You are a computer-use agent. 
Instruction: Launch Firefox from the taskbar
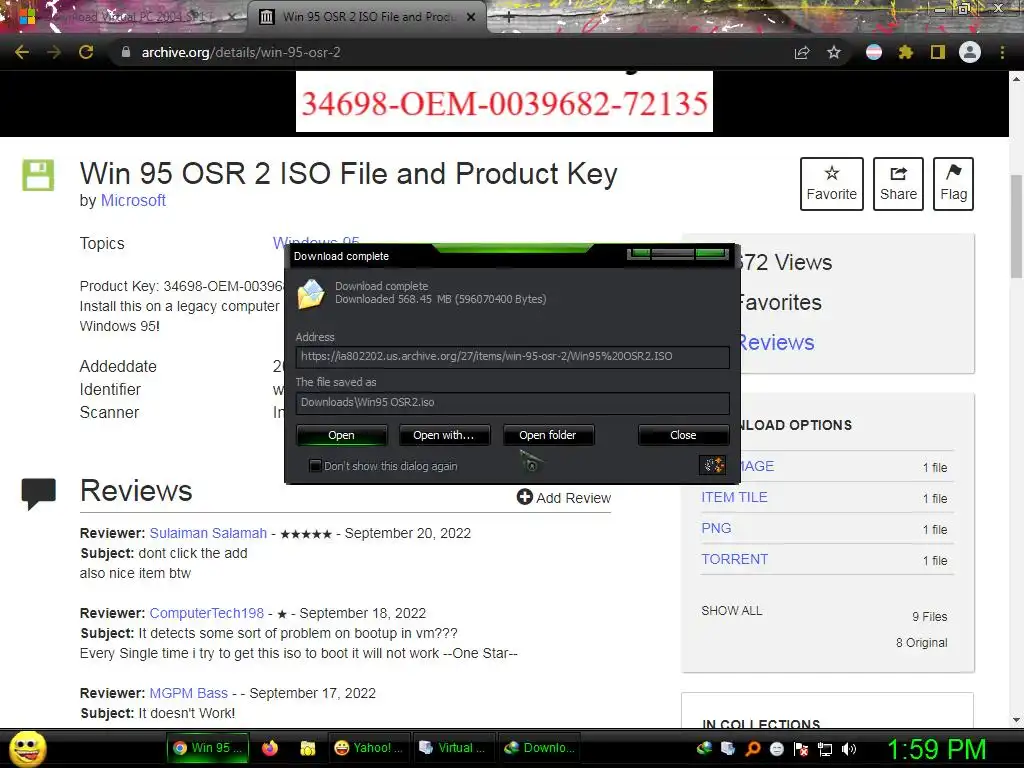point(270,748)
